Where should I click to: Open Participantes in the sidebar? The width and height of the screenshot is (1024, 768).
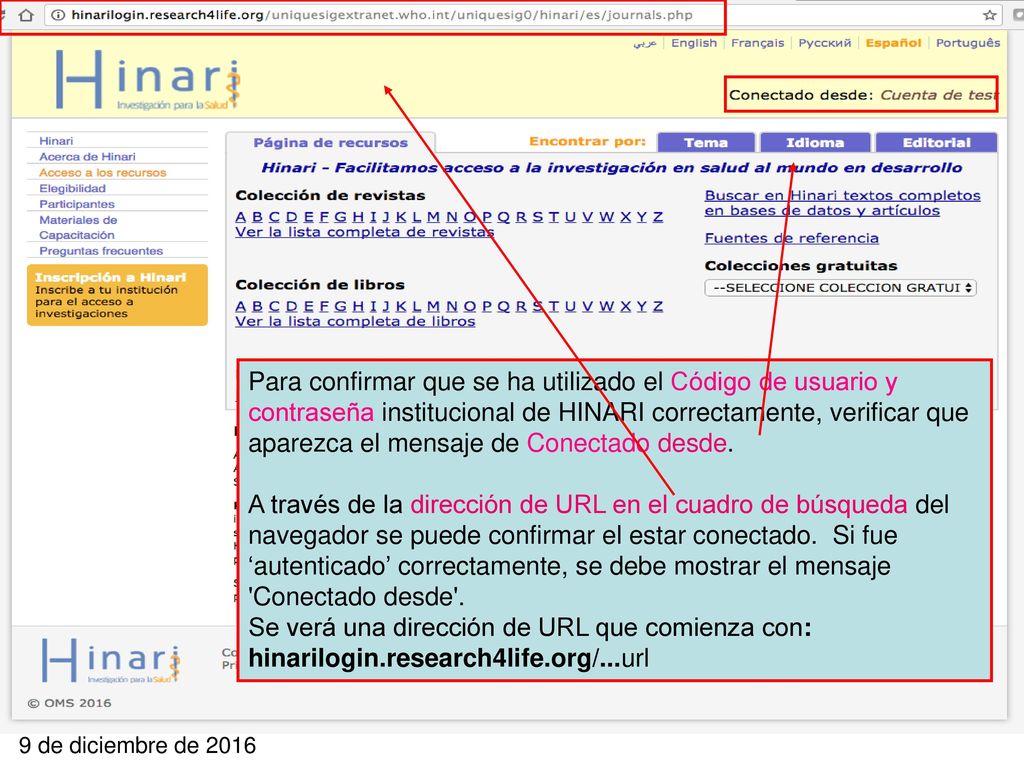pyautogui.click(x=77, y=204)
